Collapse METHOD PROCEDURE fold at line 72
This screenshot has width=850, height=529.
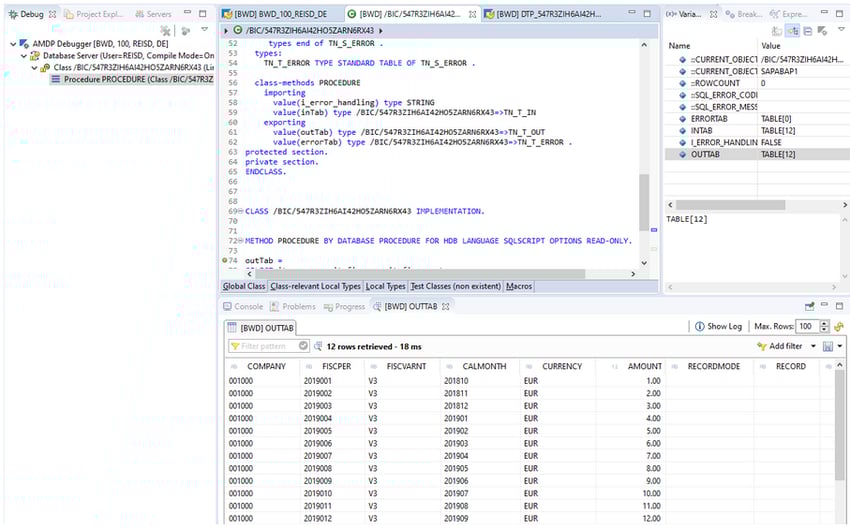coord(241,241)
